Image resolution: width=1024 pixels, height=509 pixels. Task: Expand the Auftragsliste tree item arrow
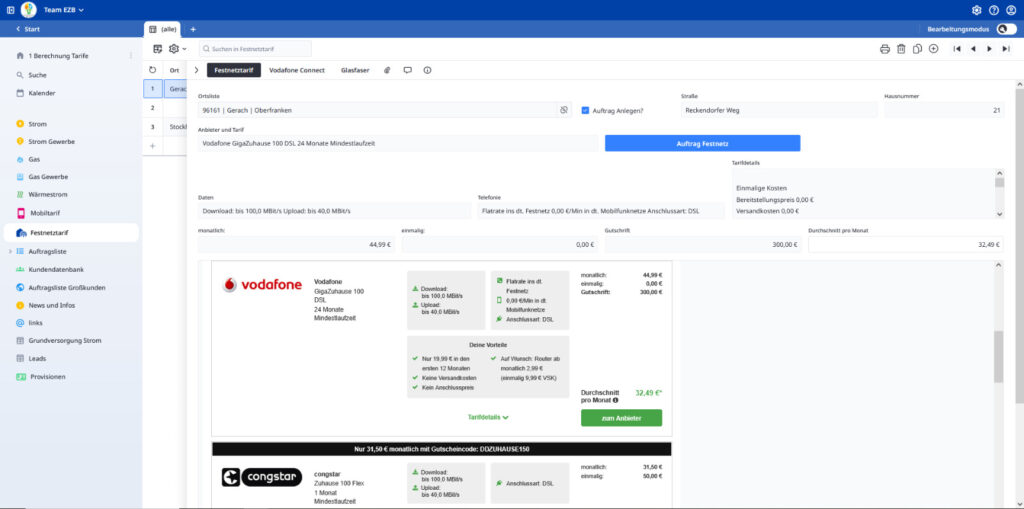point(9,252)
